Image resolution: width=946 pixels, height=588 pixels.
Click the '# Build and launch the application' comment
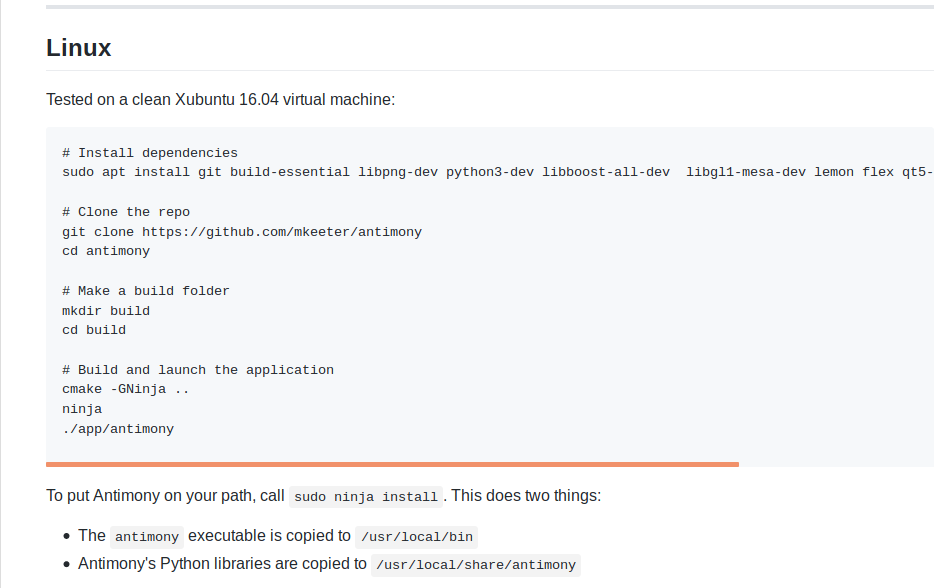pos(198,370)
